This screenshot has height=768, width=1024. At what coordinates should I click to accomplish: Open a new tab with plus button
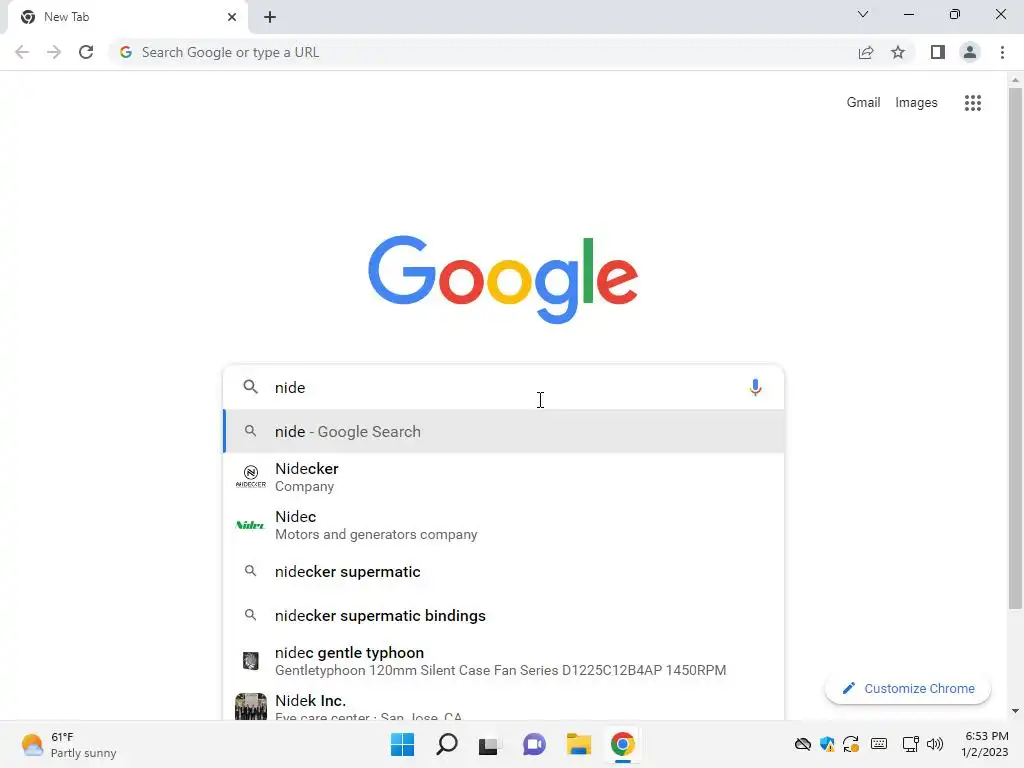click(270, 17)
